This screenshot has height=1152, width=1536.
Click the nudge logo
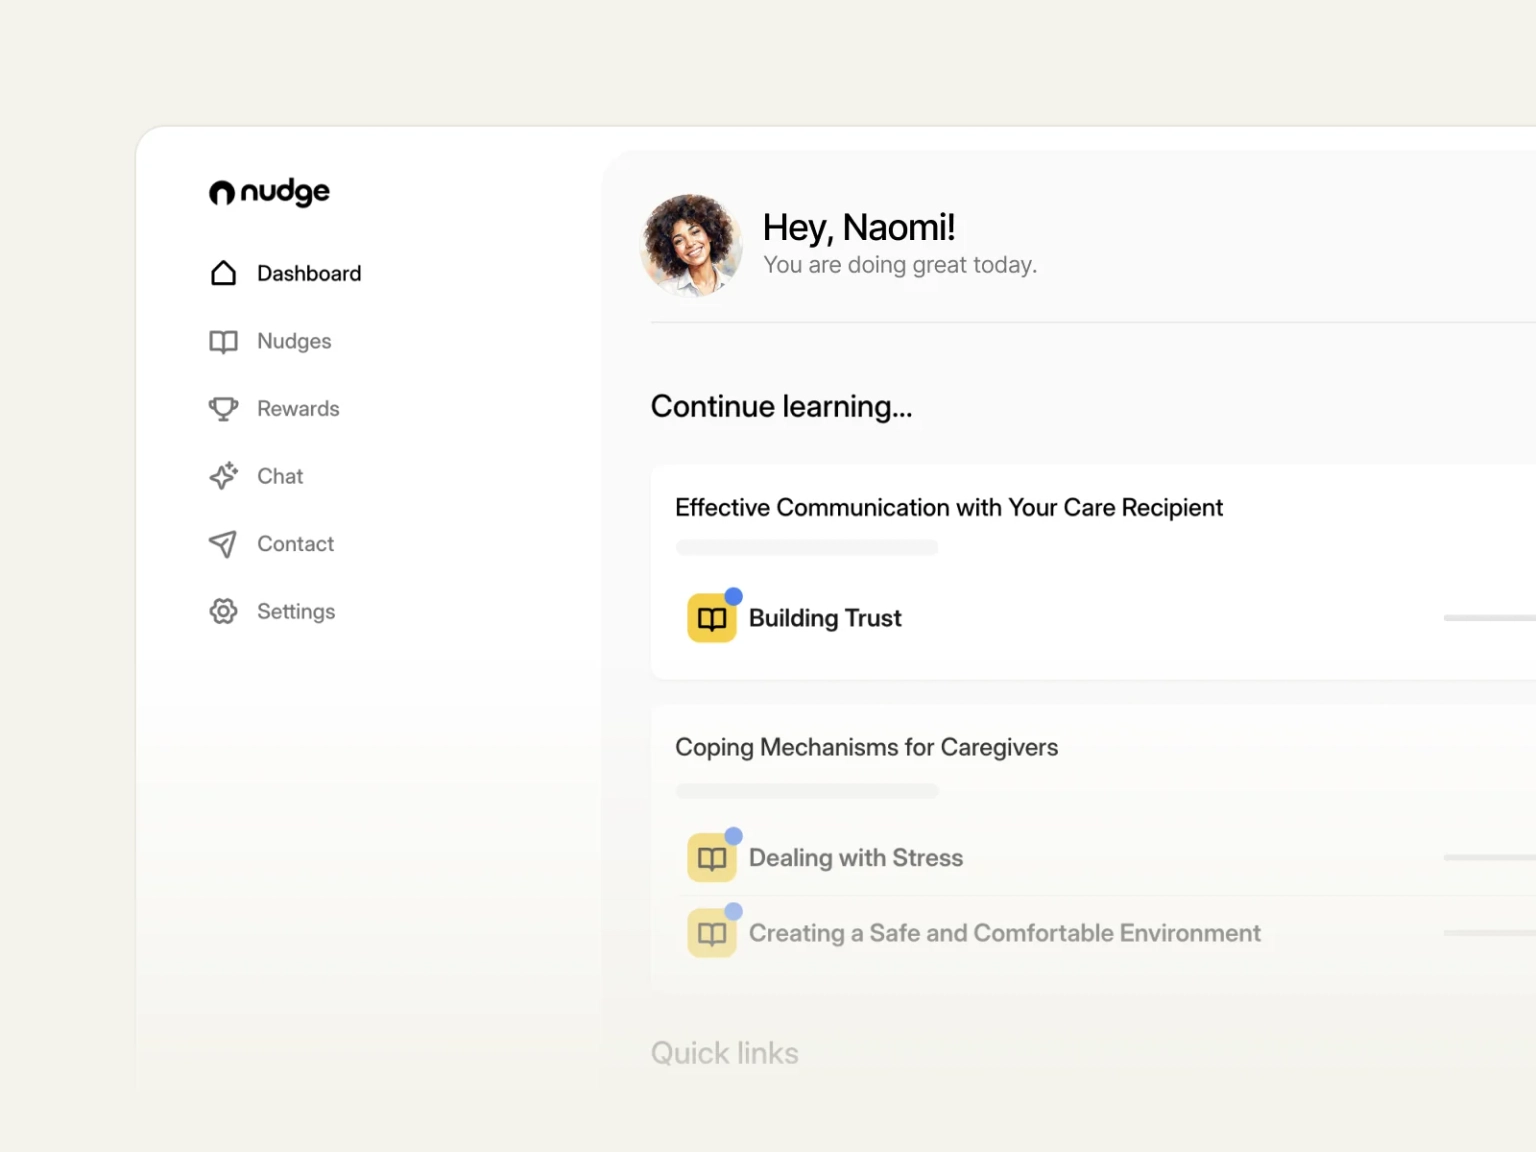269,192
